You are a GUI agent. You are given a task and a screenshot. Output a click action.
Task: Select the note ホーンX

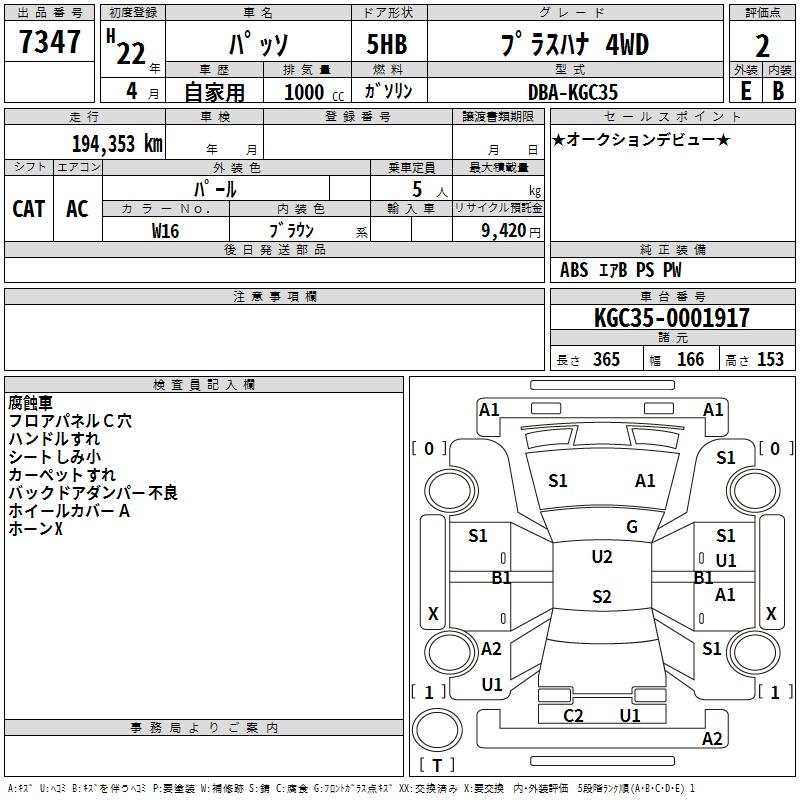[x=35, y=528]
